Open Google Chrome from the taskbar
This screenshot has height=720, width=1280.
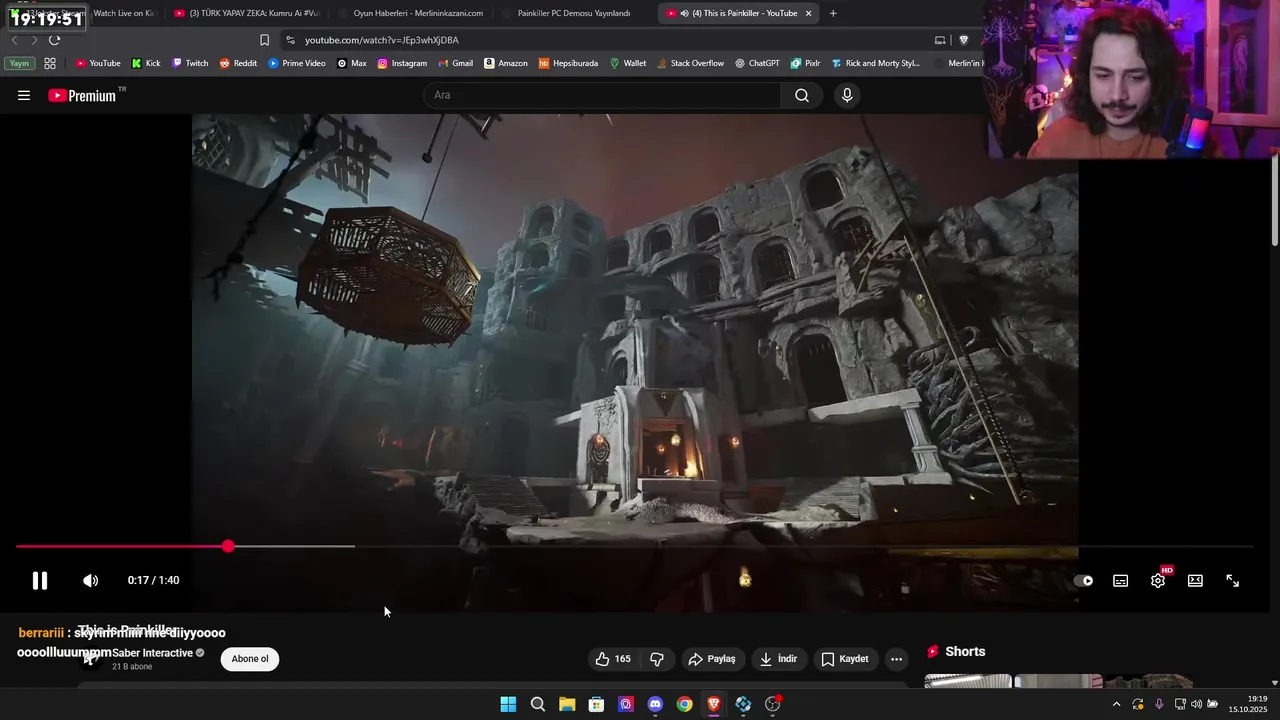point(684,704)
